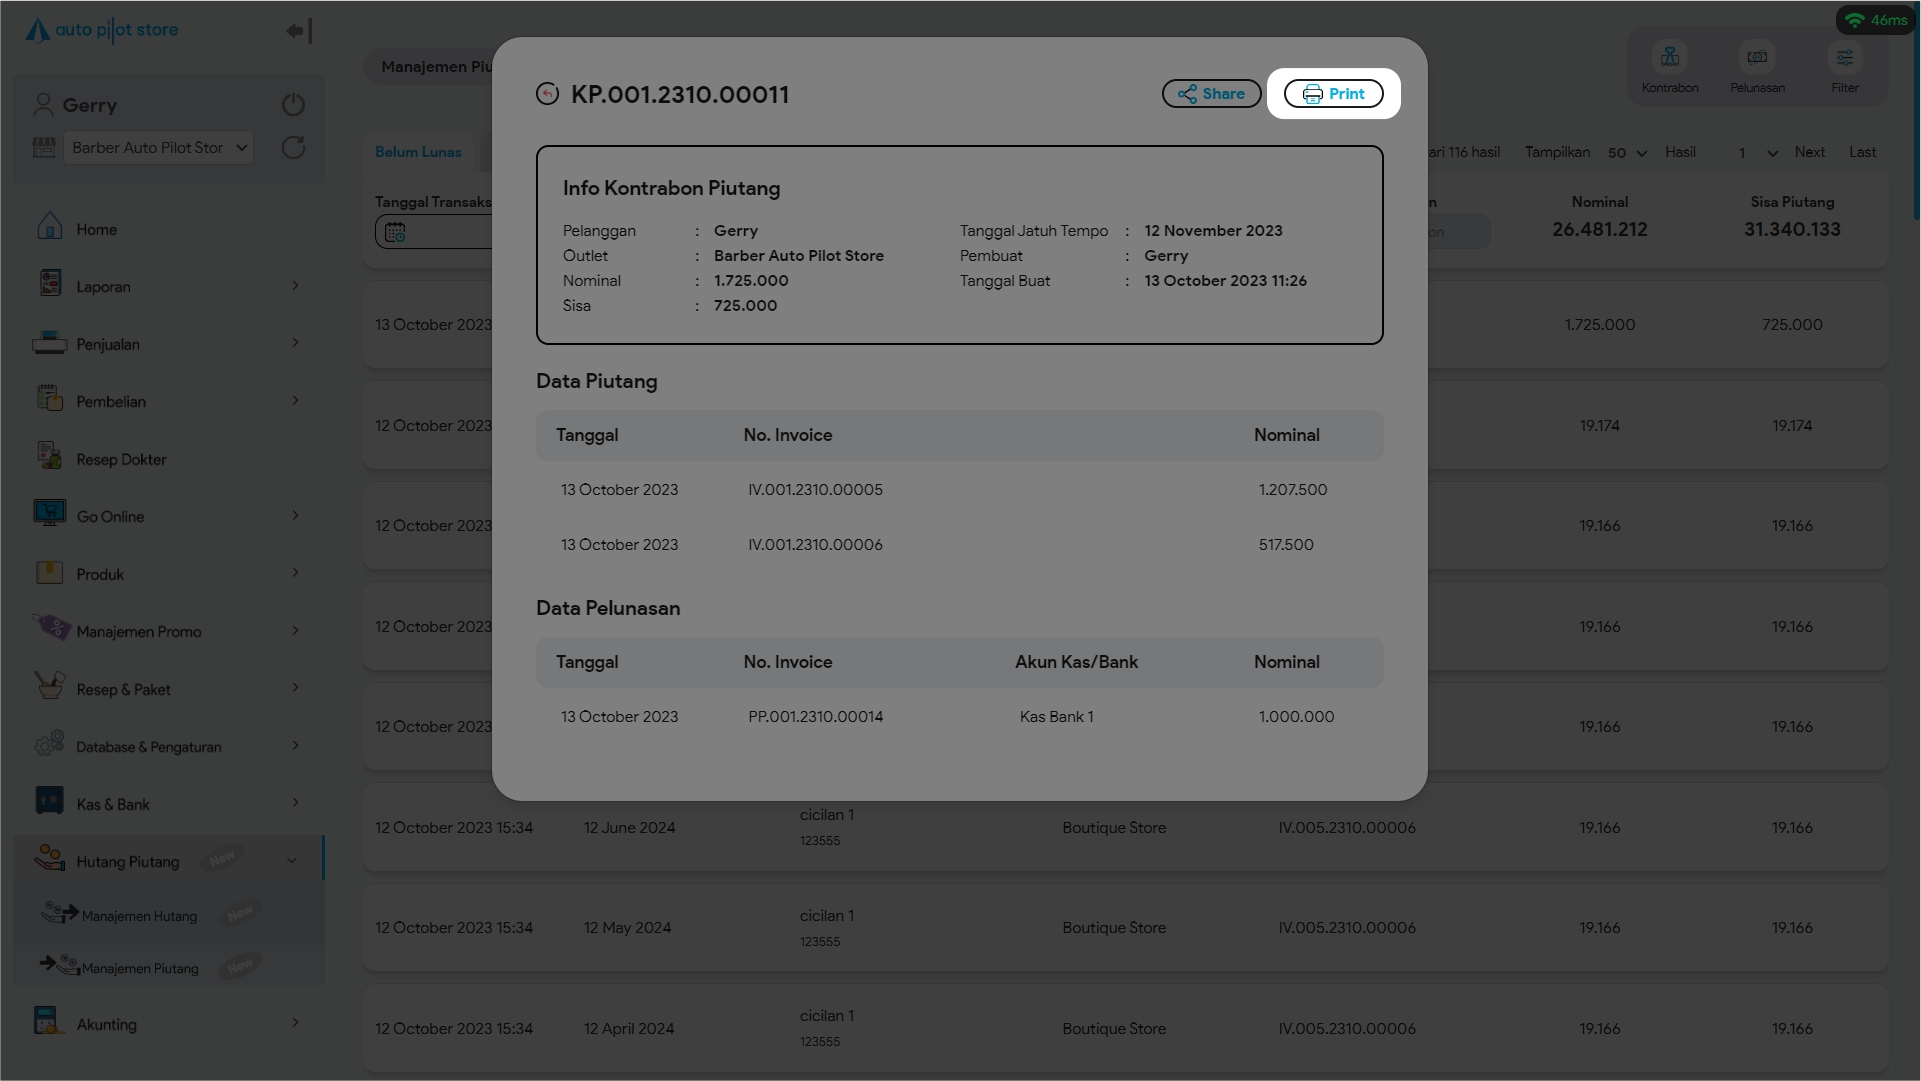Click the refresh icon beside the outlet selector
The width and height of the screenshot is (1921, 1081).
tap(293, 148)
